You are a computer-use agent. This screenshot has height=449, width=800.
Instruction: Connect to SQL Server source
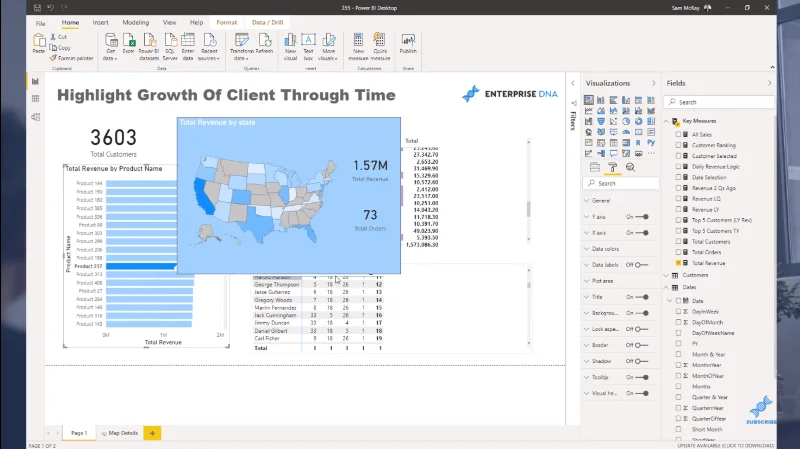tap(170, 46)
